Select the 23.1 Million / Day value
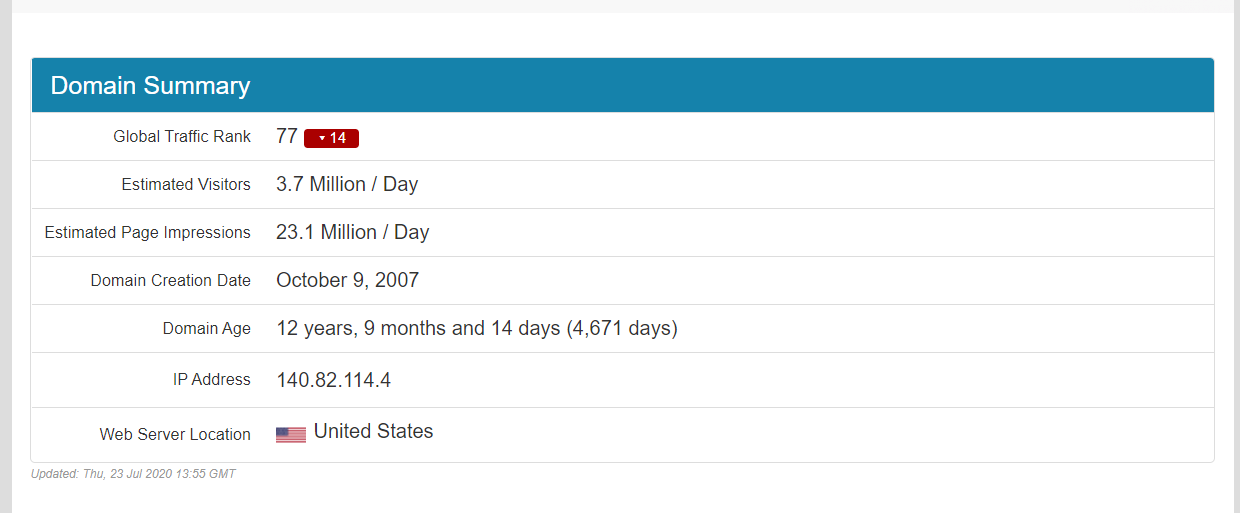1240x513 pixels. [x=352, y=233]
